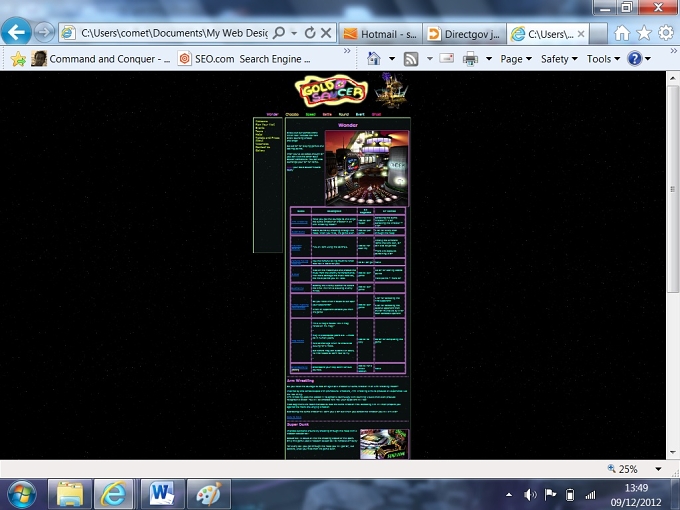Click the address bar URL field
The width and height of the screenshot is (680, 510).
[x=173, y=33]
